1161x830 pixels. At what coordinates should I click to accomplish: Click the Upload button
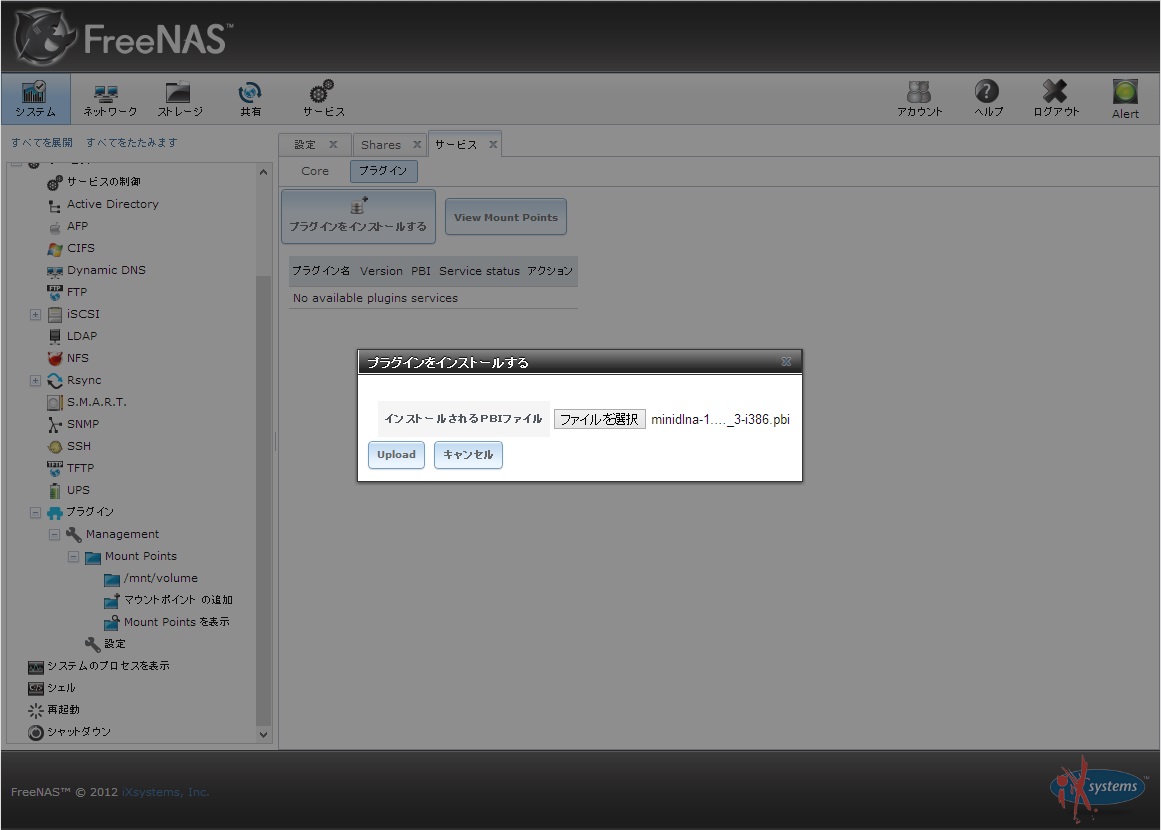(396, 455)
